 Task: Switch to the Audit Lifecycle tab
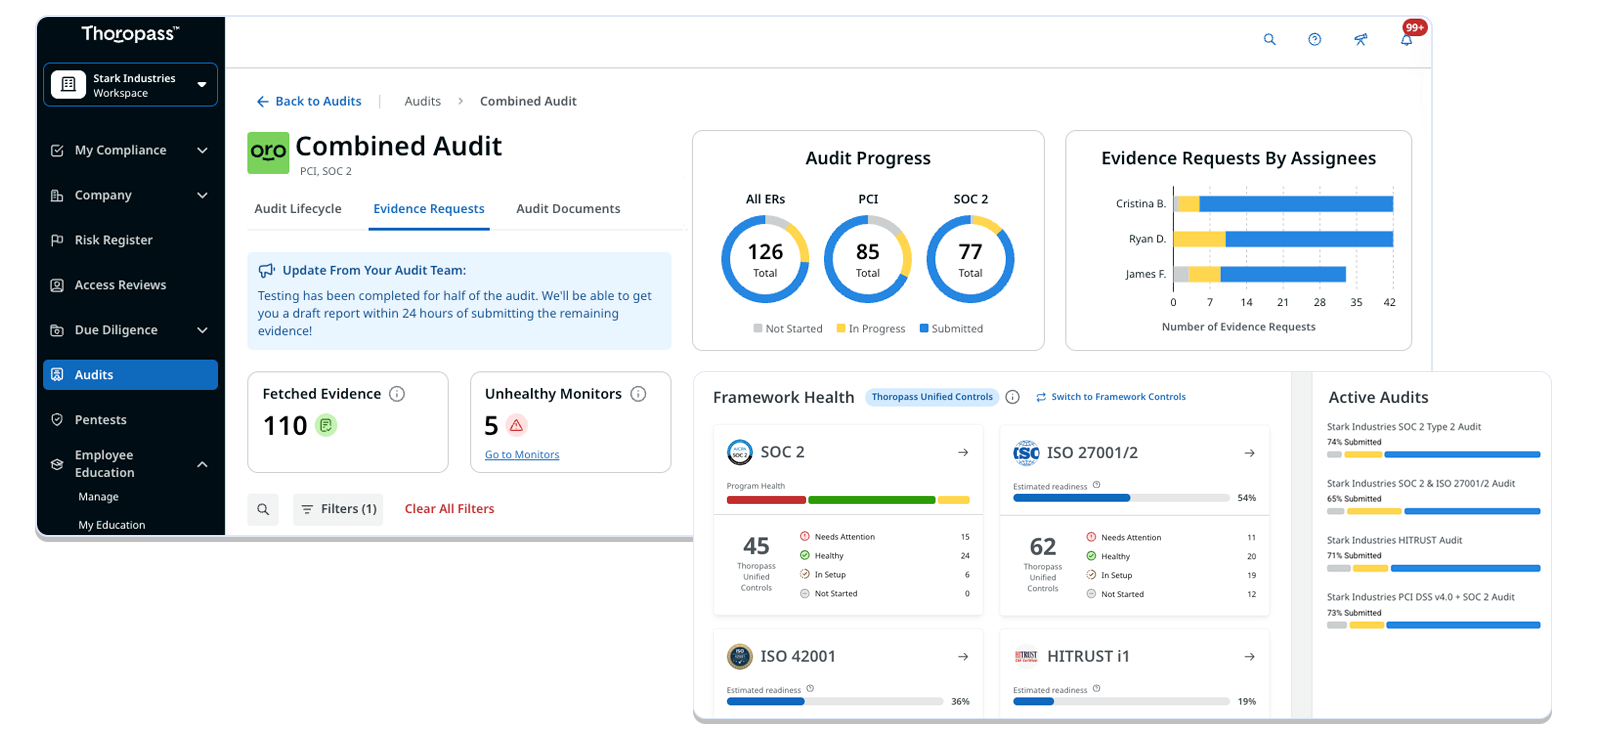tap(298, 209)
